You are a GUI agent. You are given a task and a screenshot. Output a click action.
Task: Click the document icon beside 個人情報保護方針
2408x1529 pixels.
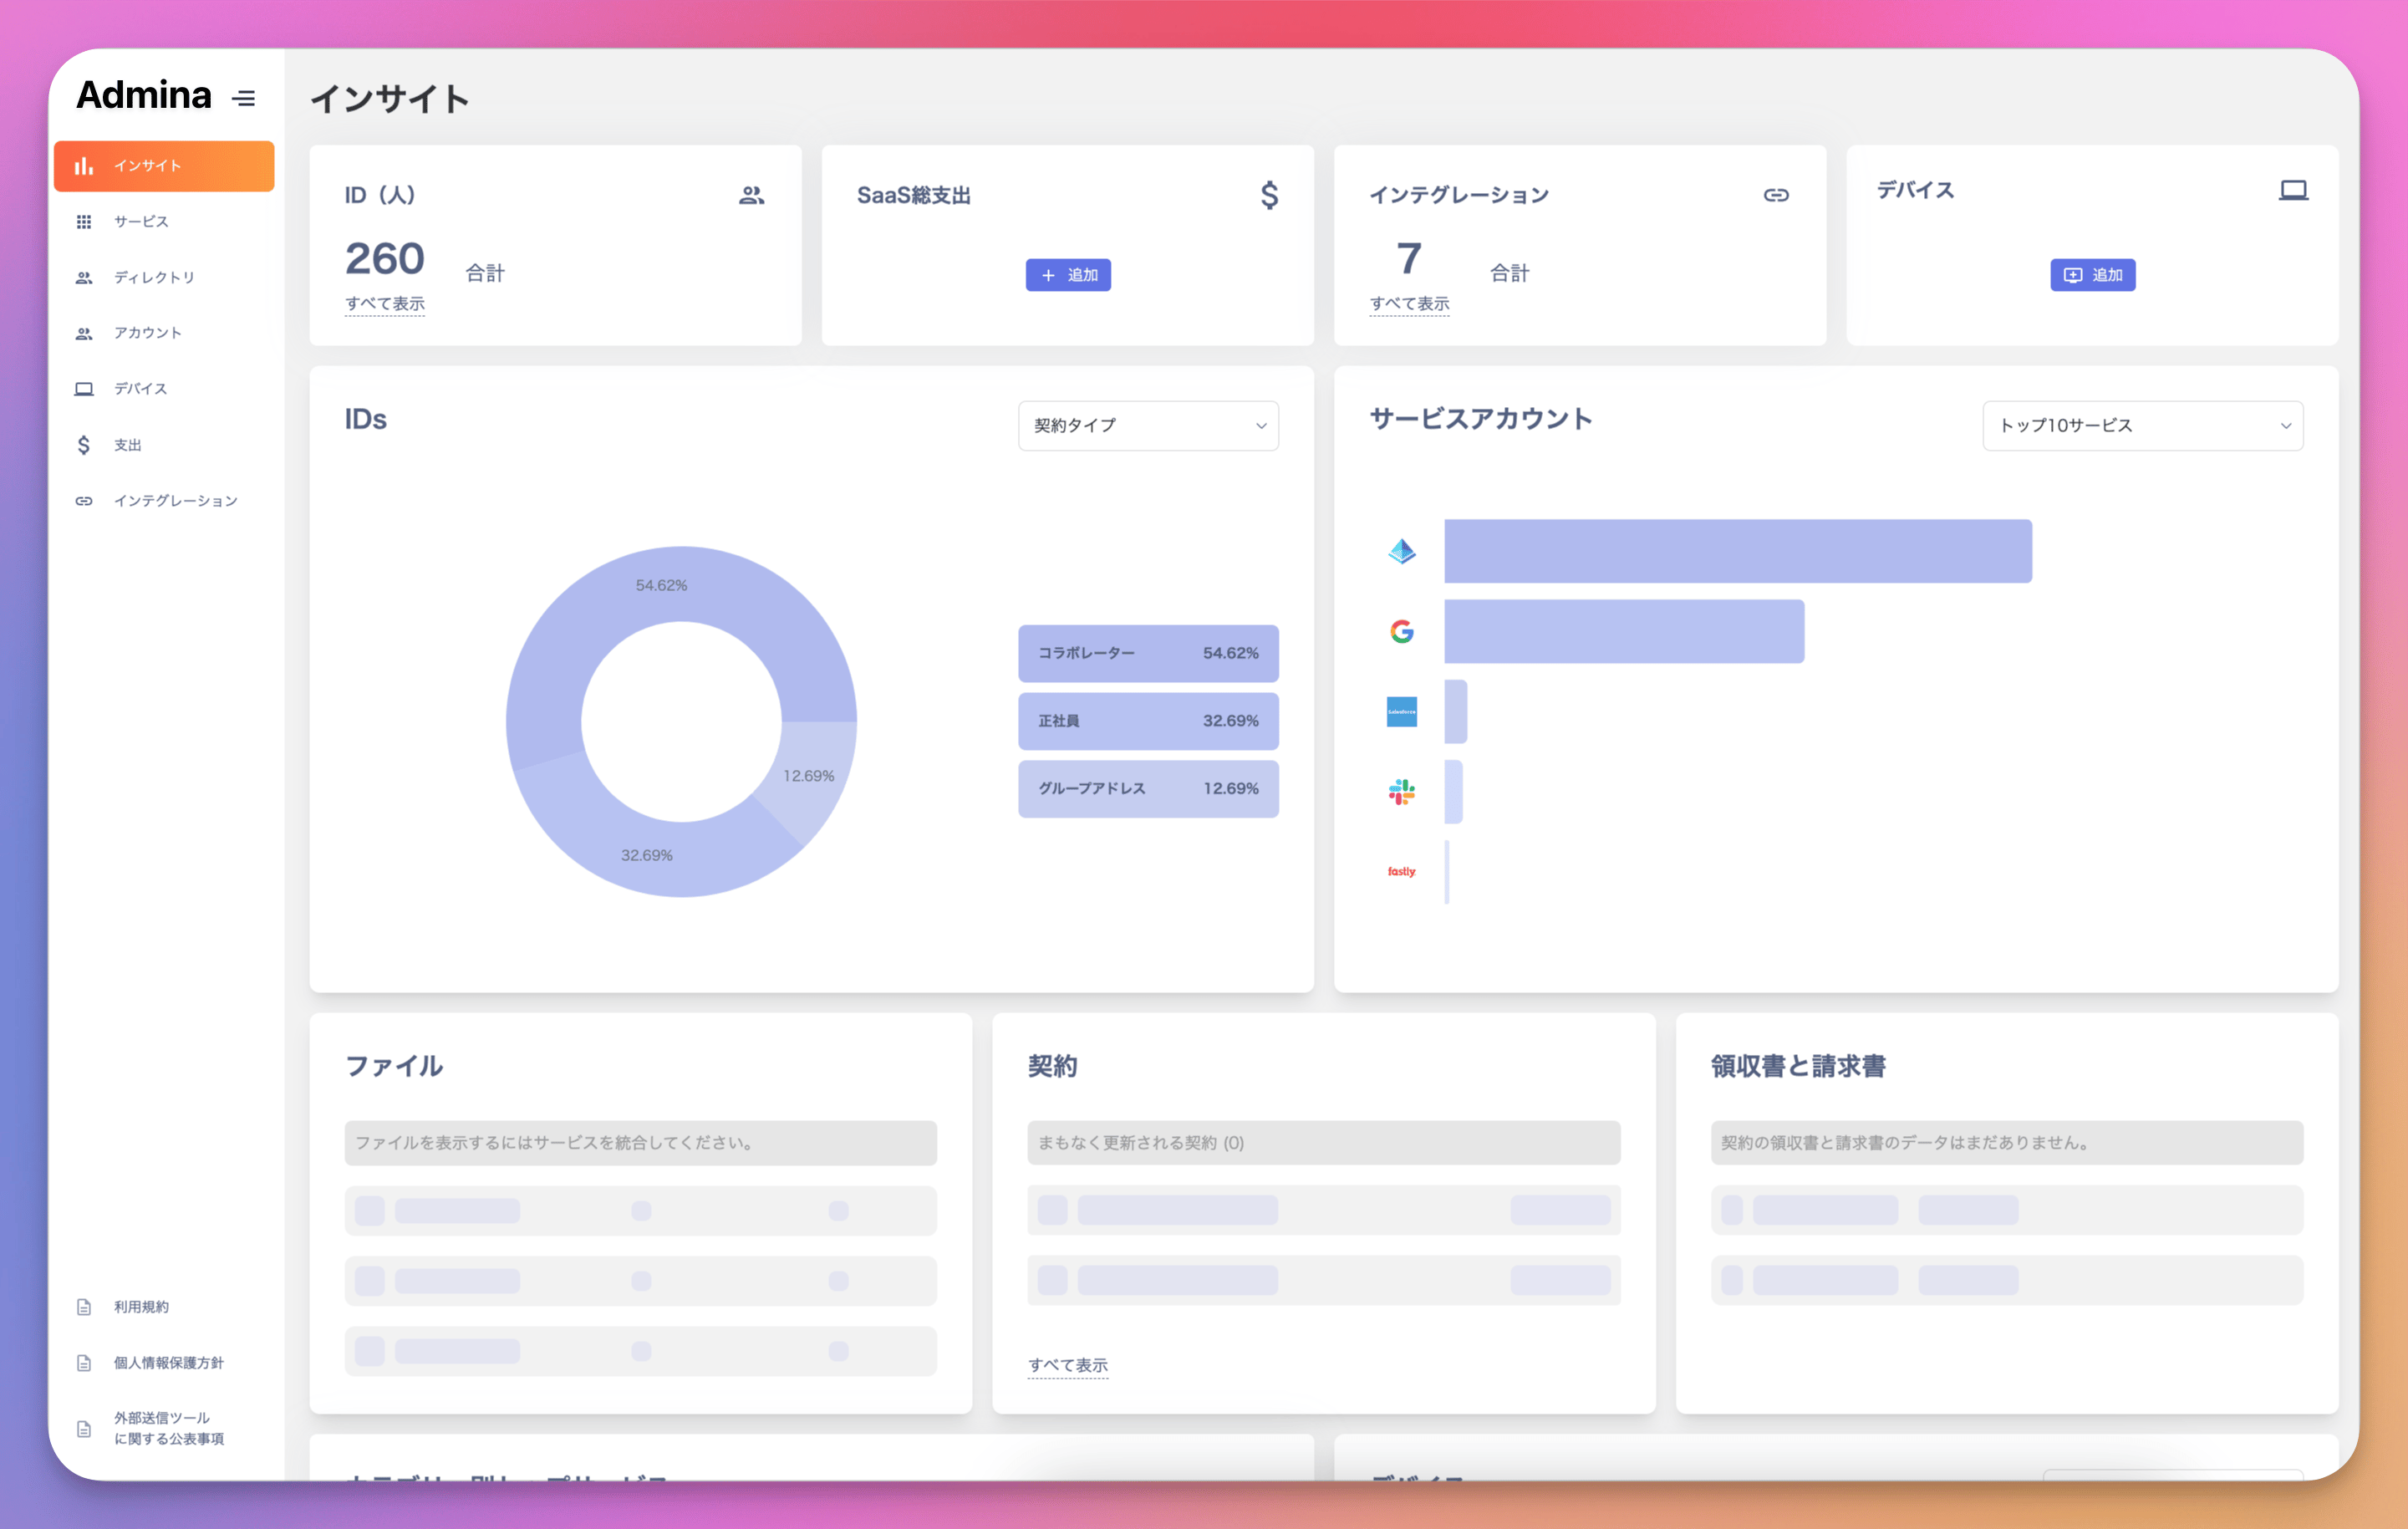point(84,1363)
